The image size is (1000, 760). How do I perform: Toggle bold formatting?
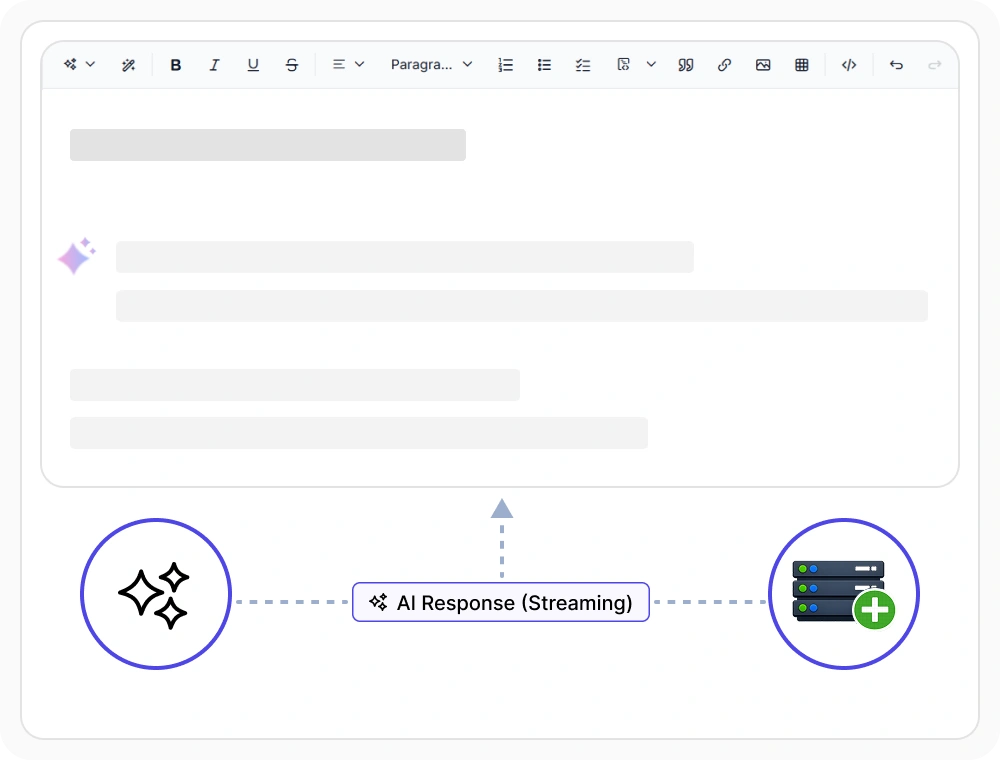click(175, 65)
